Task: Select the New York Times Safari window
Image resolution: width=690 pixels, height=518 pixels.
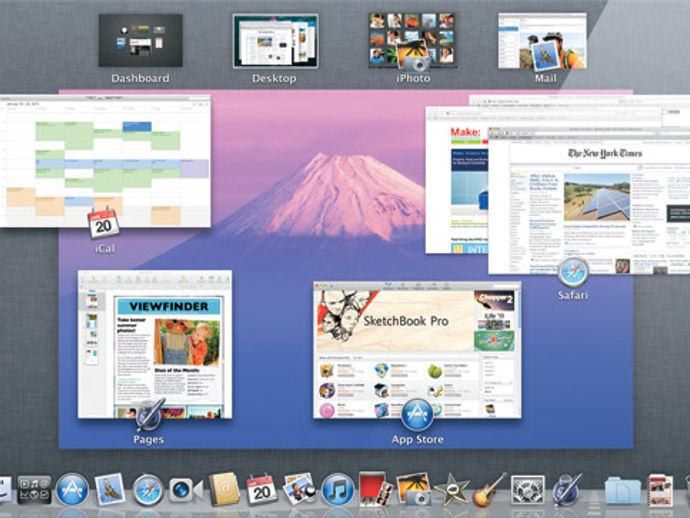Action: (589, 201)
